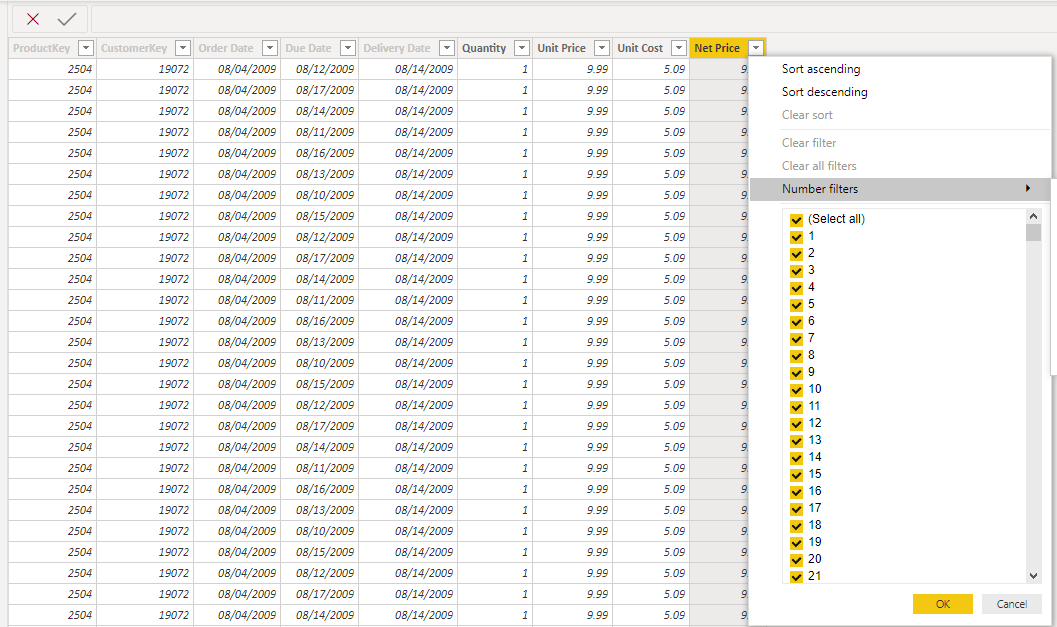The image size is (1057, 627).
Task: Open the Unit Price column filter dropdown
Action: (x=602, y=48)
